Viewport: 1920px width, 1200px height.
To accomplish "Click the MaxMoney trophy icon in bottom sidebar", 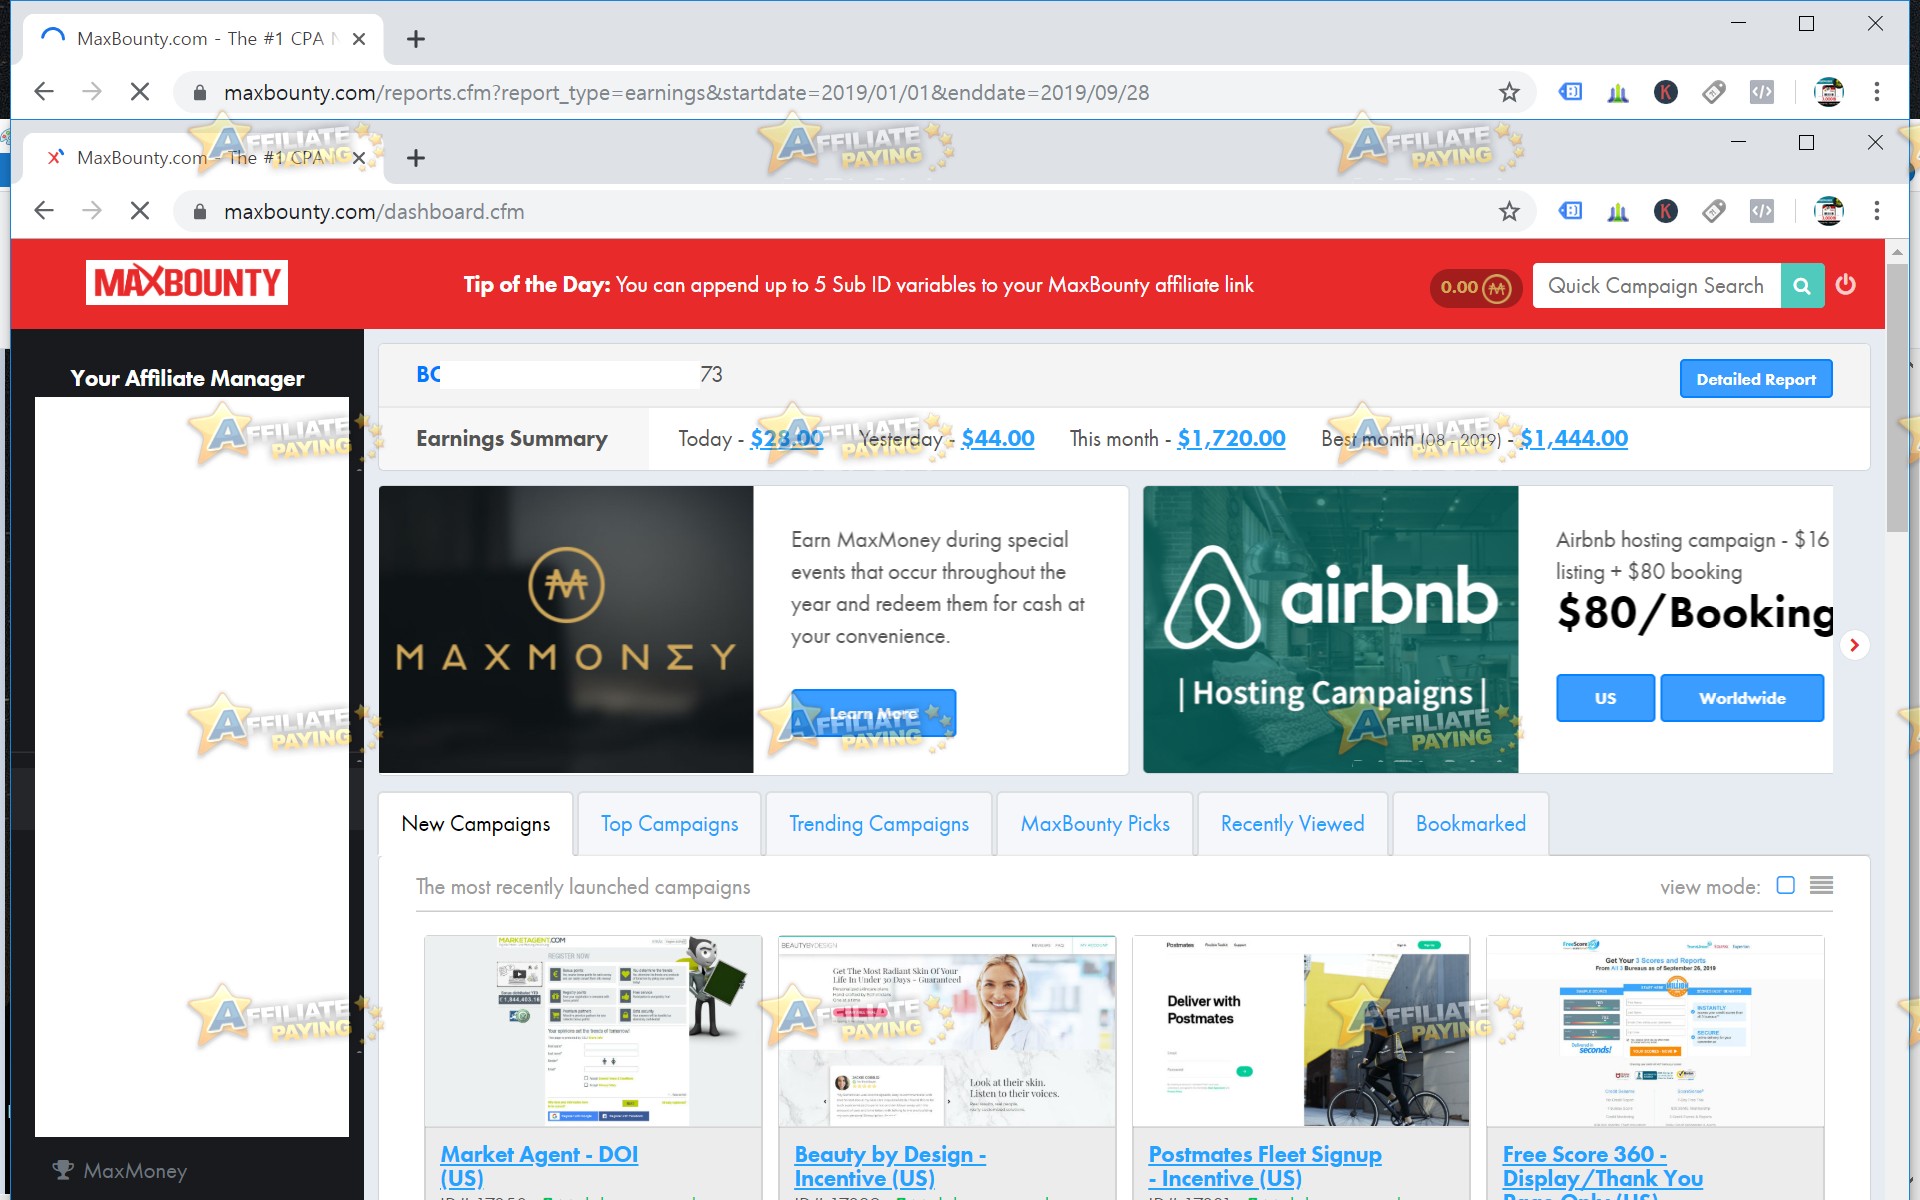I will pos(64,1170).
